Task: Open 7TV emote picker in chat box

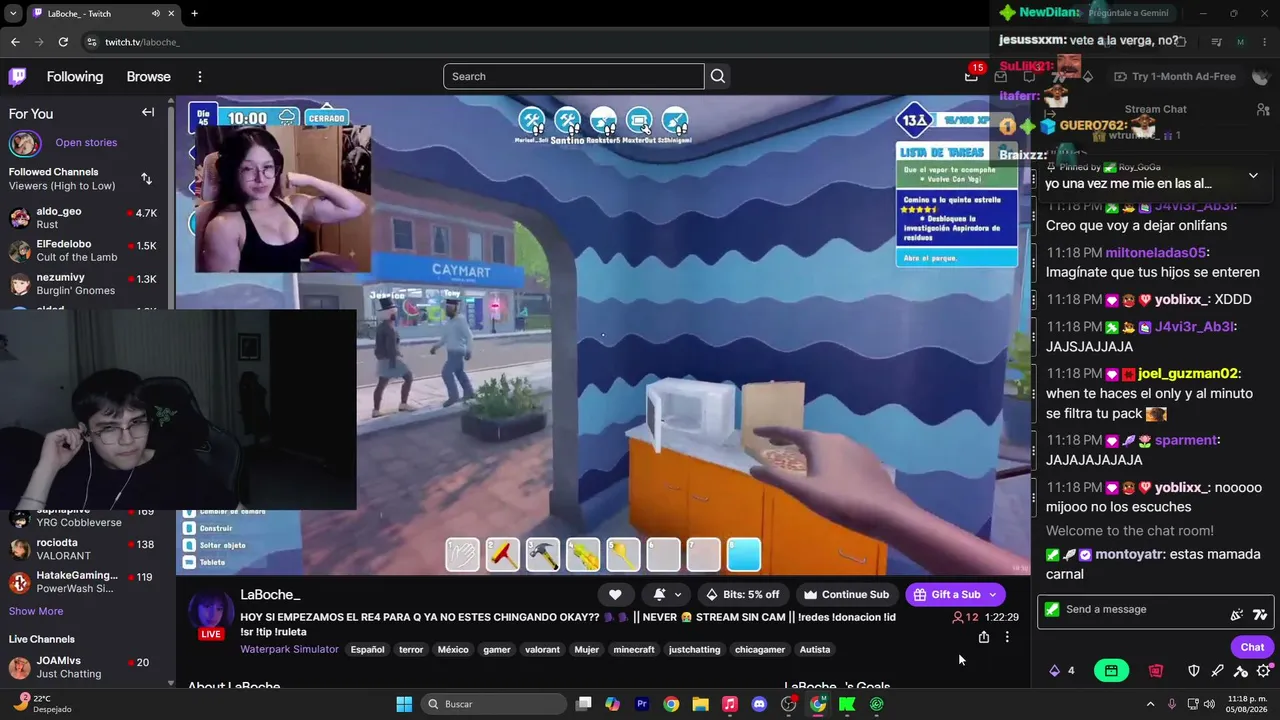Action: point(1260,615)
